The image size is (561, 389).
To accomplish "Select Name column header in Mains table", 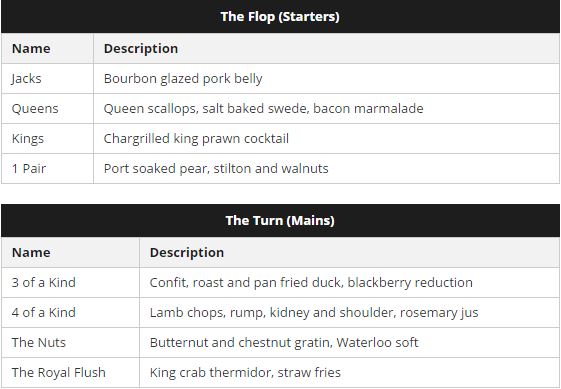I will 31,253.
